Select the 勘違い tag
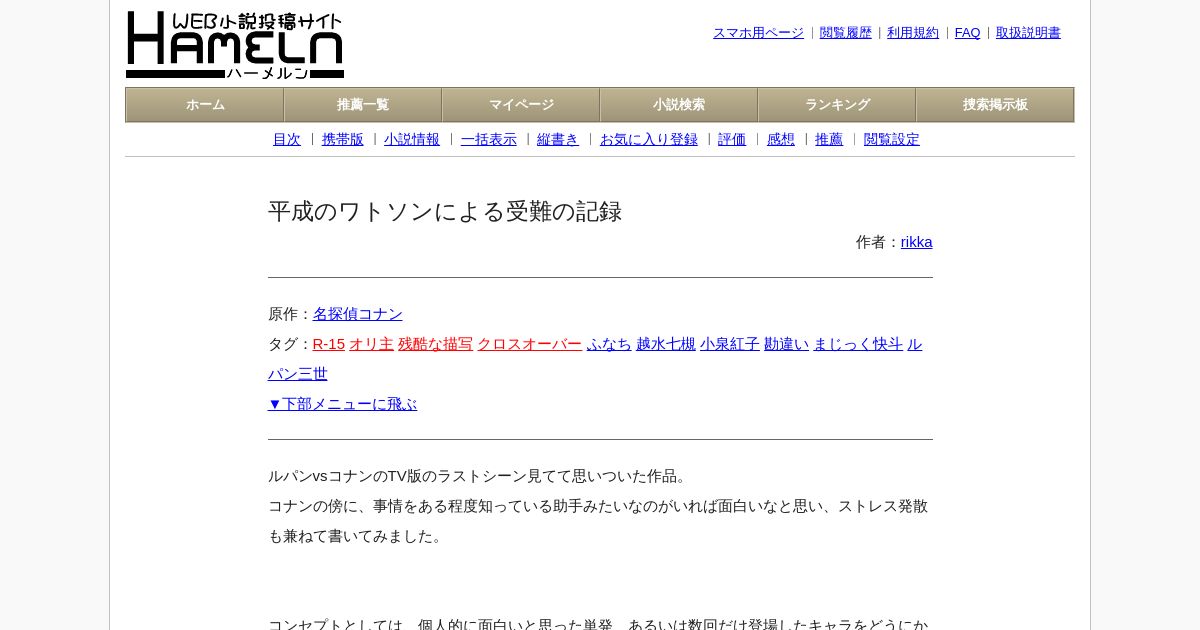Screen dimensions: 1200x630 (x=787, y=344)
